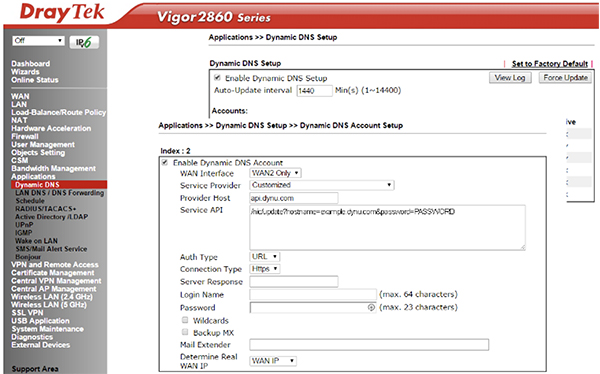This screenshot has height=374, width=600.
Task: Click the password field reveal icon
Action: click(x=371, y=307)
